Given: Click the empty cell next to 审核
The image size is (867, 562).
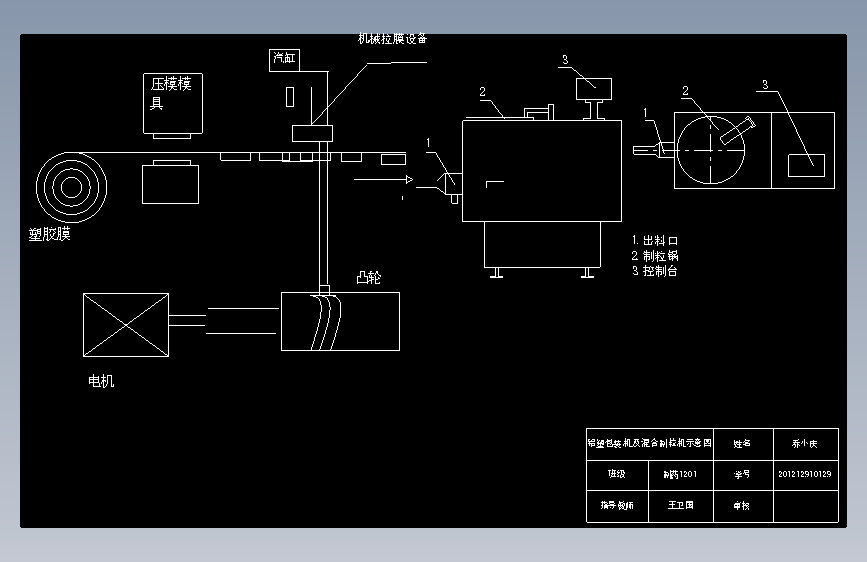Looking at the screenshot, I should pos(806,506).
